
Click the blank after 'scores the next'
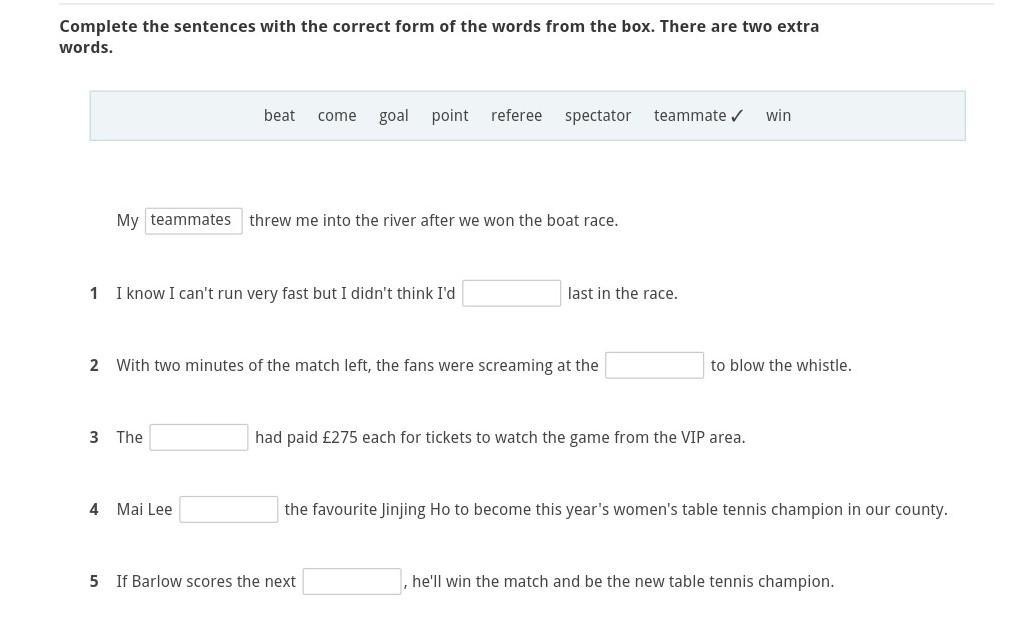point(352,581)
